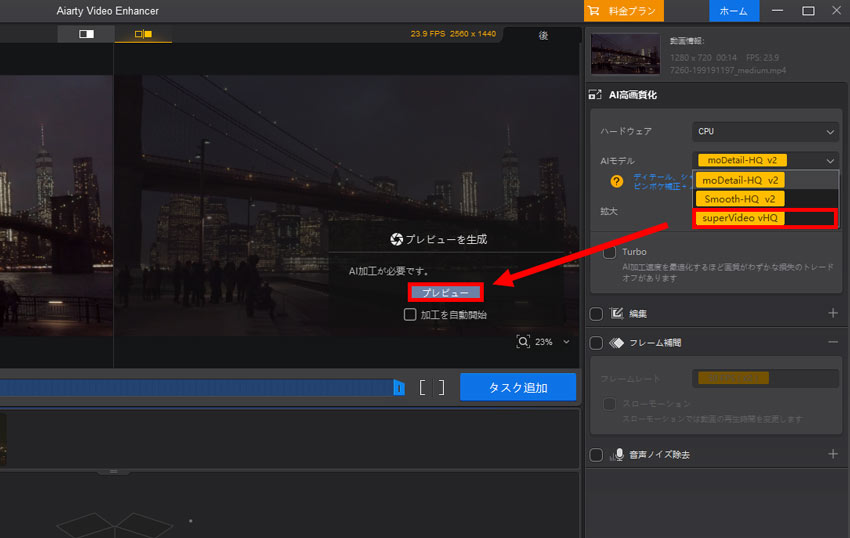The image size is (850, 538).
Task: Open the blue model description link
Action: point(662,181)
